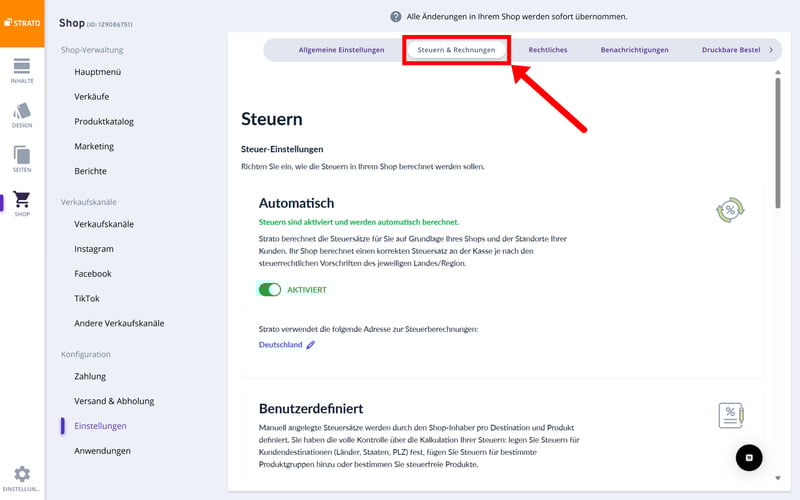Image resolution: width=800 pixels, height=500 pixels.
Task: Open Instagram sales channel
Action: click(94, 249)
